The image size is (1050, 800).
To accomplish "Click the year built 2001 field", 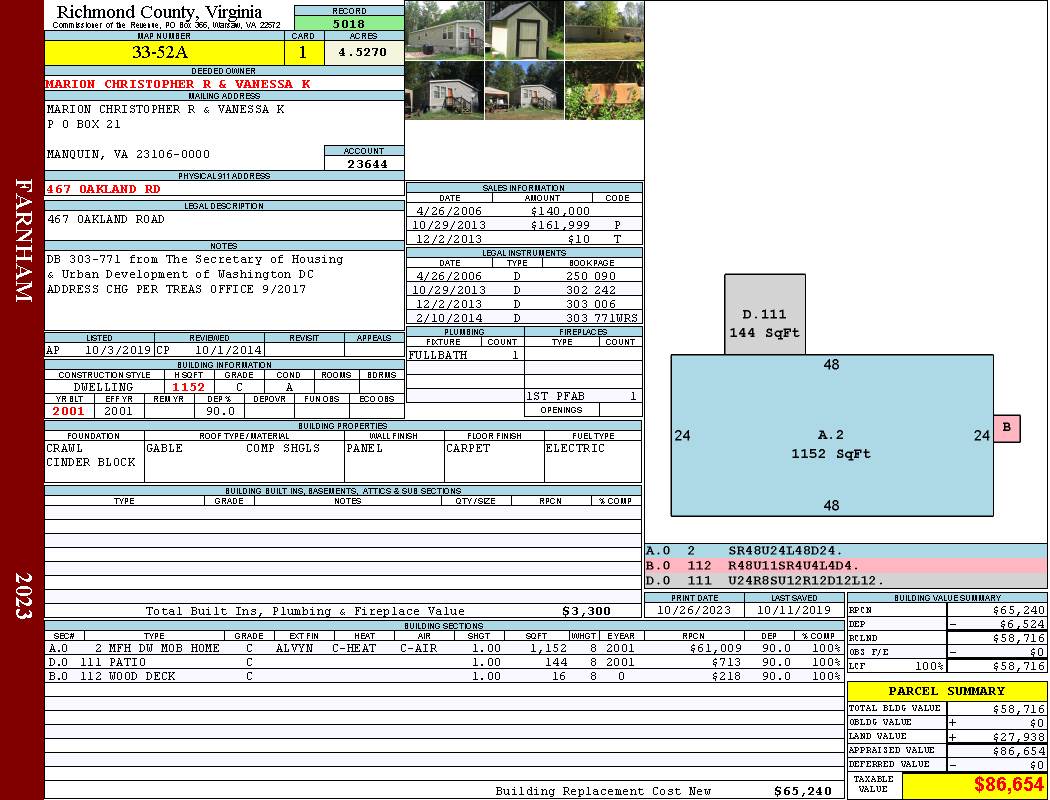I will (x=69, y=411).
